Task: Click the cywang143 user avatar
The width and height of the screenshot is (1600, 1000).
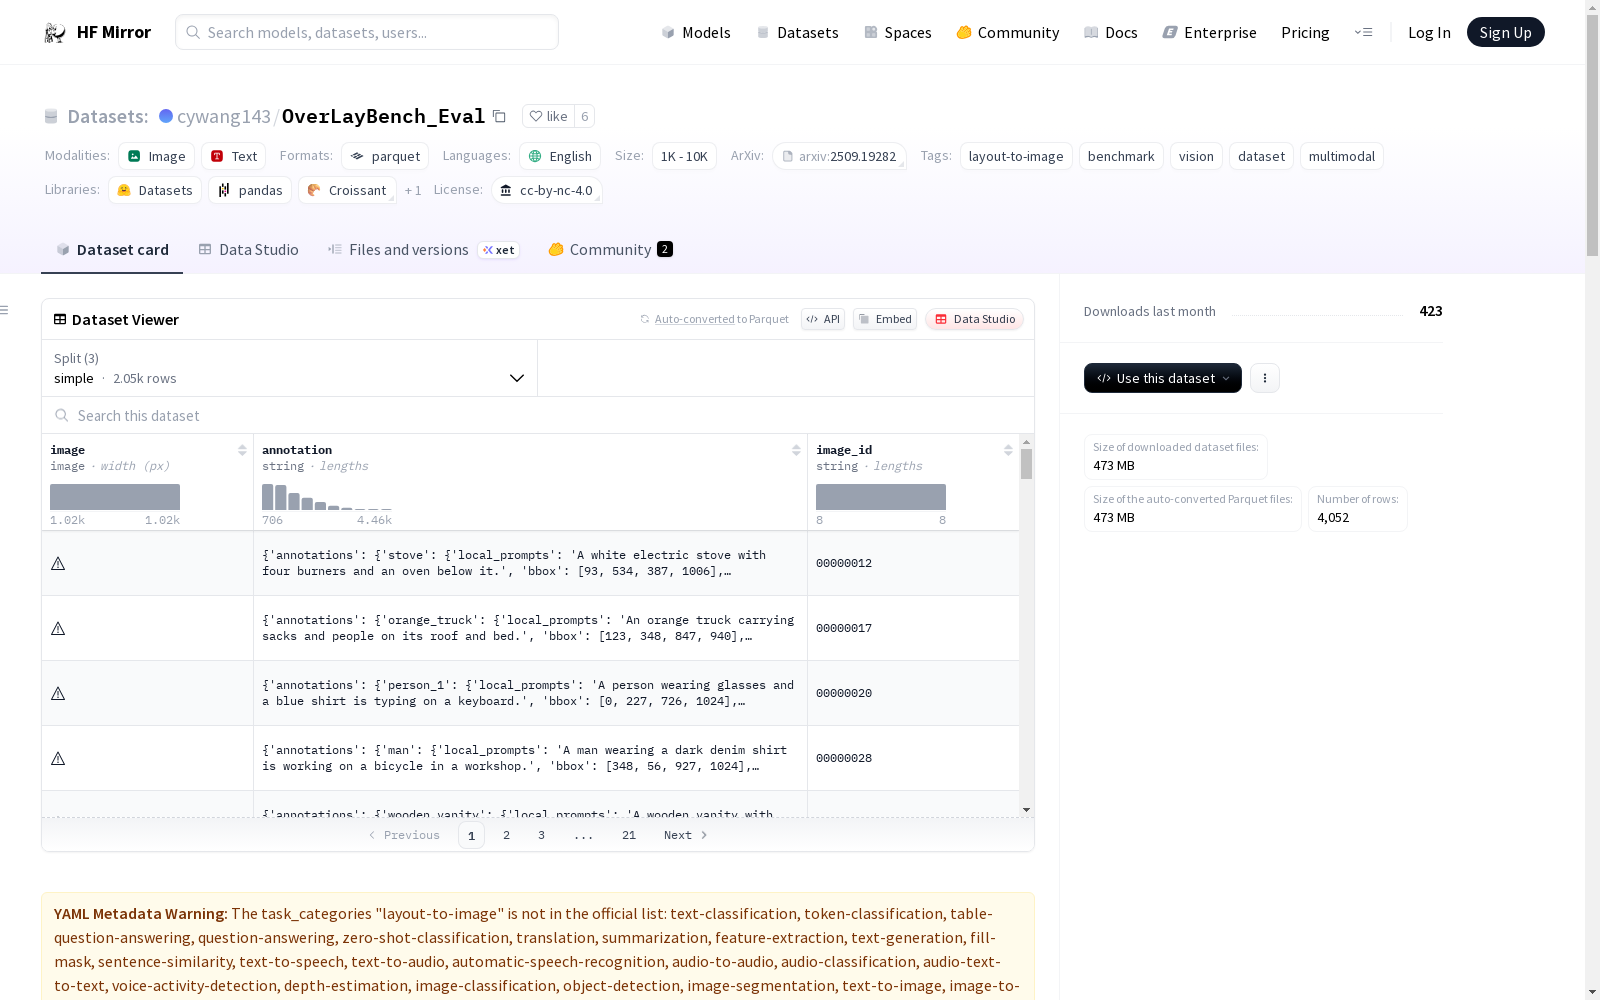Action: pyautogui.click(x=166, y=116)
